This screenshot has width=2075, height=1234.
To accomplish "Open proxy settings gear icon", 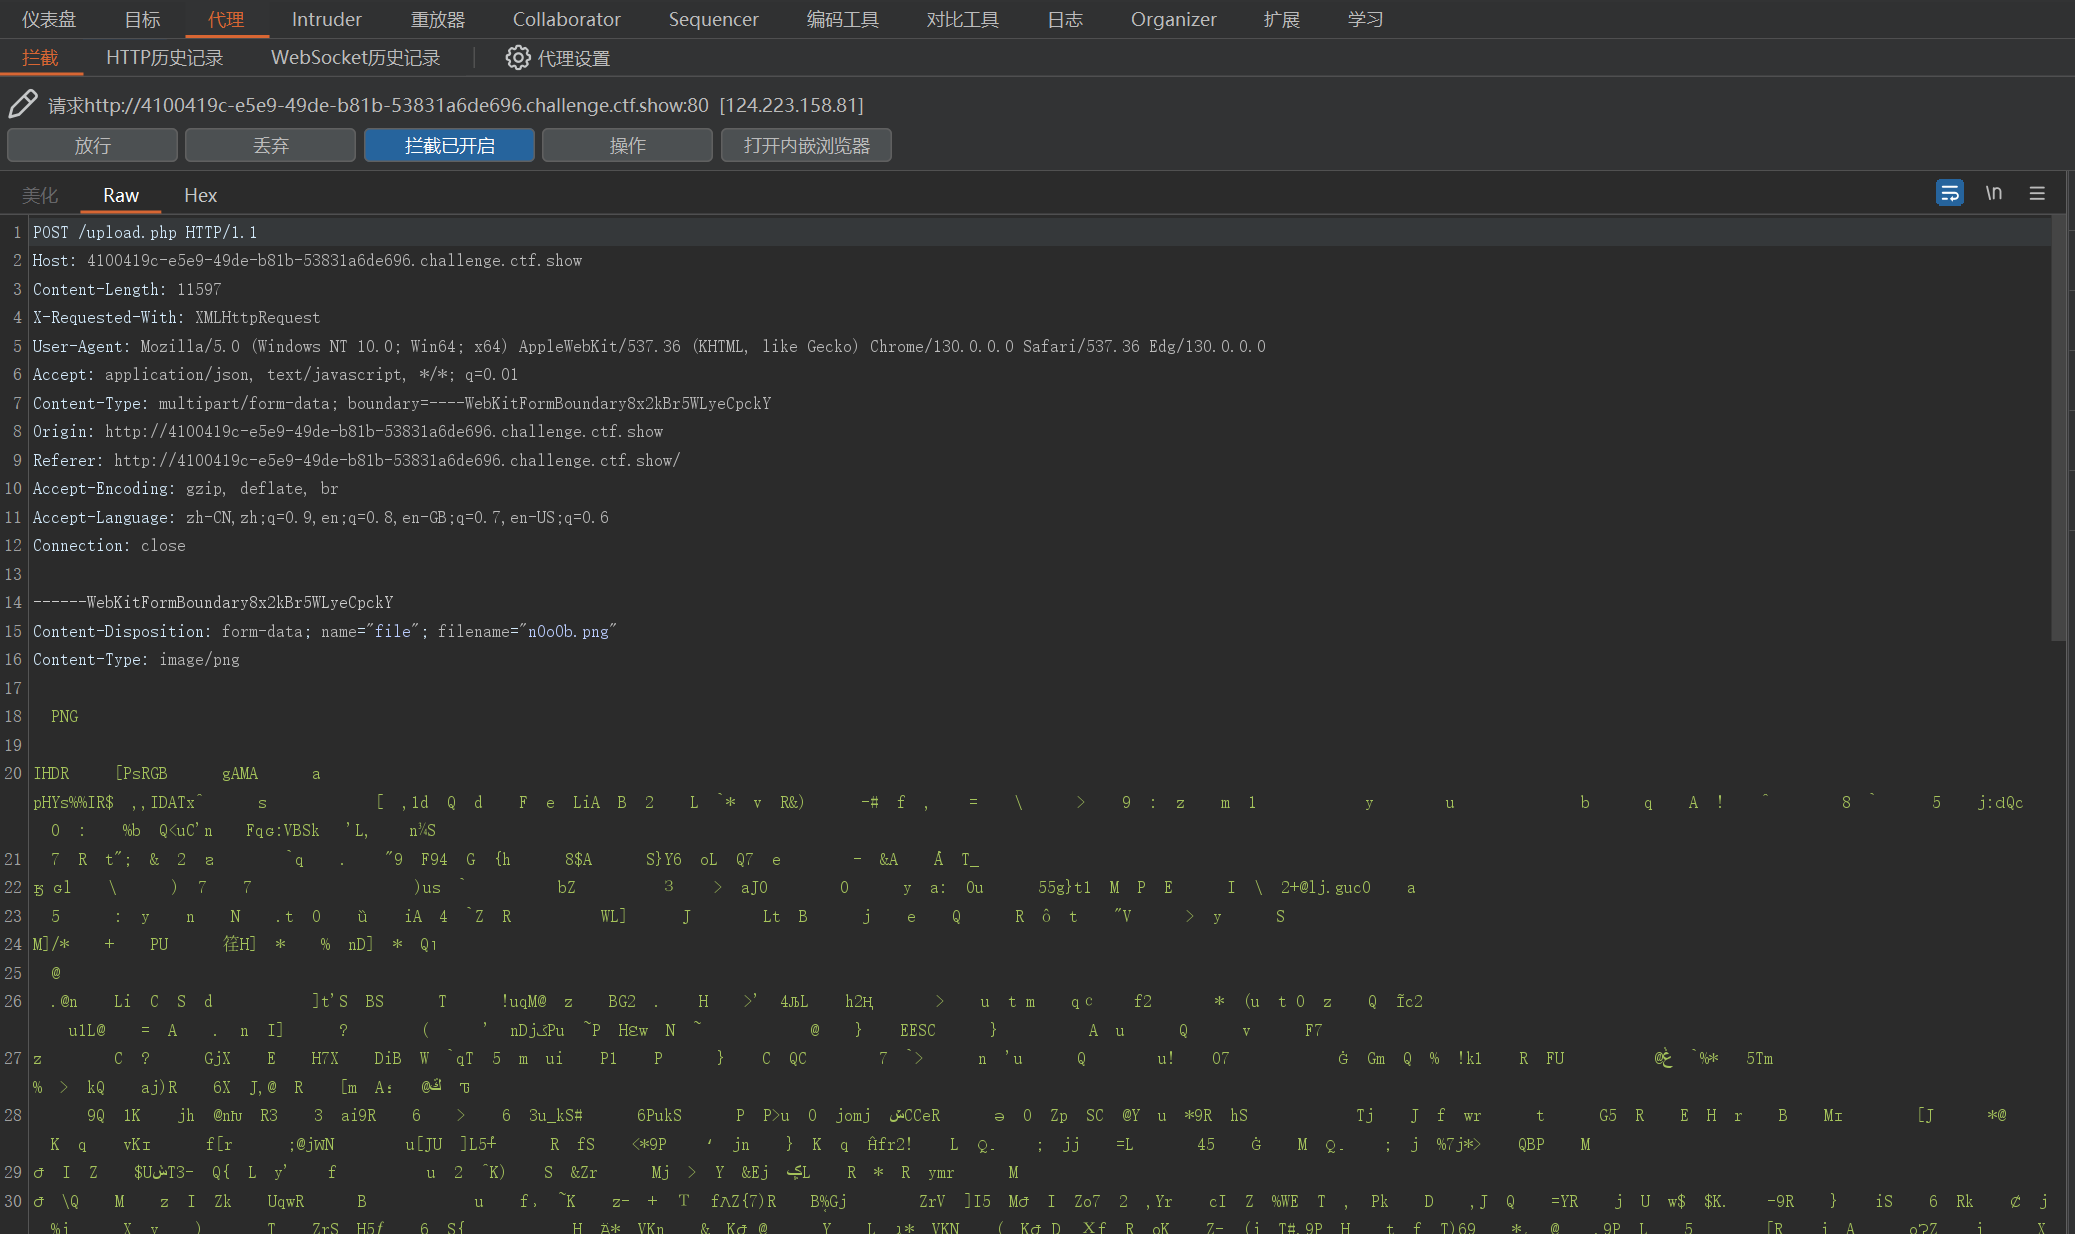I will [517, 58].
